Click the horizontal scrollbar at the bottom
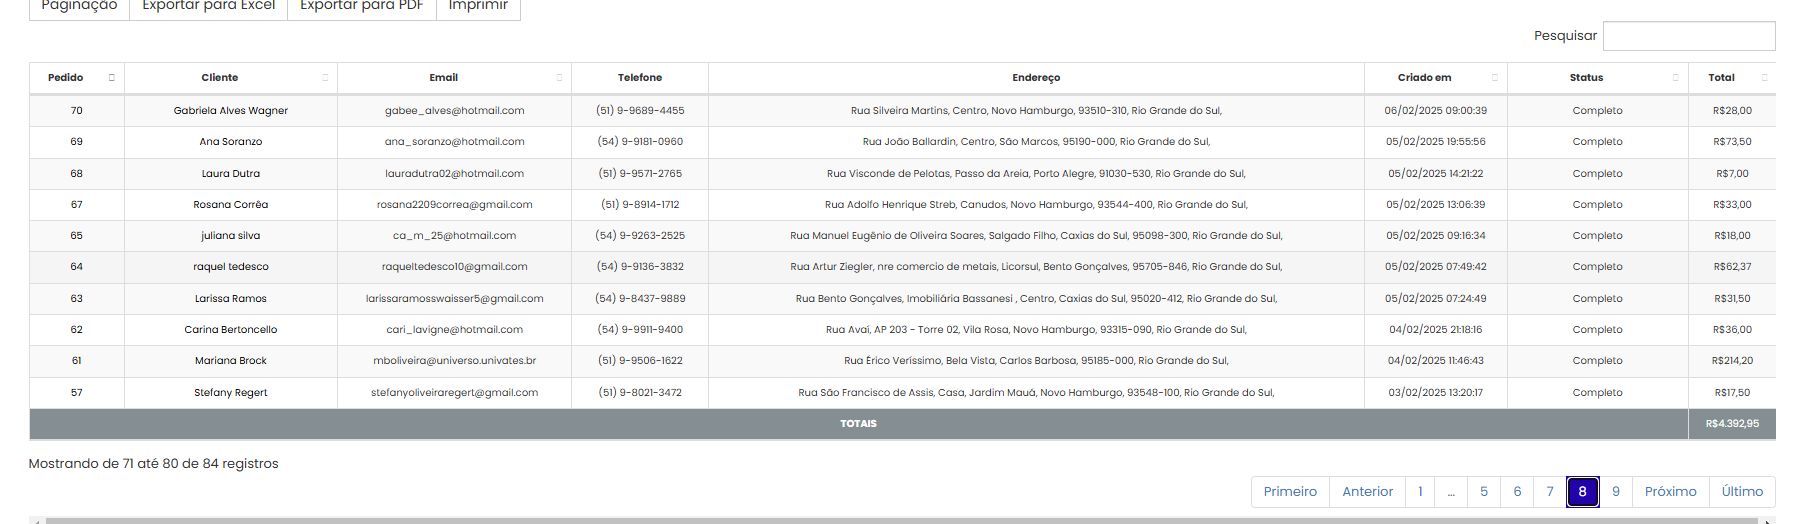 tap(900, 520)
